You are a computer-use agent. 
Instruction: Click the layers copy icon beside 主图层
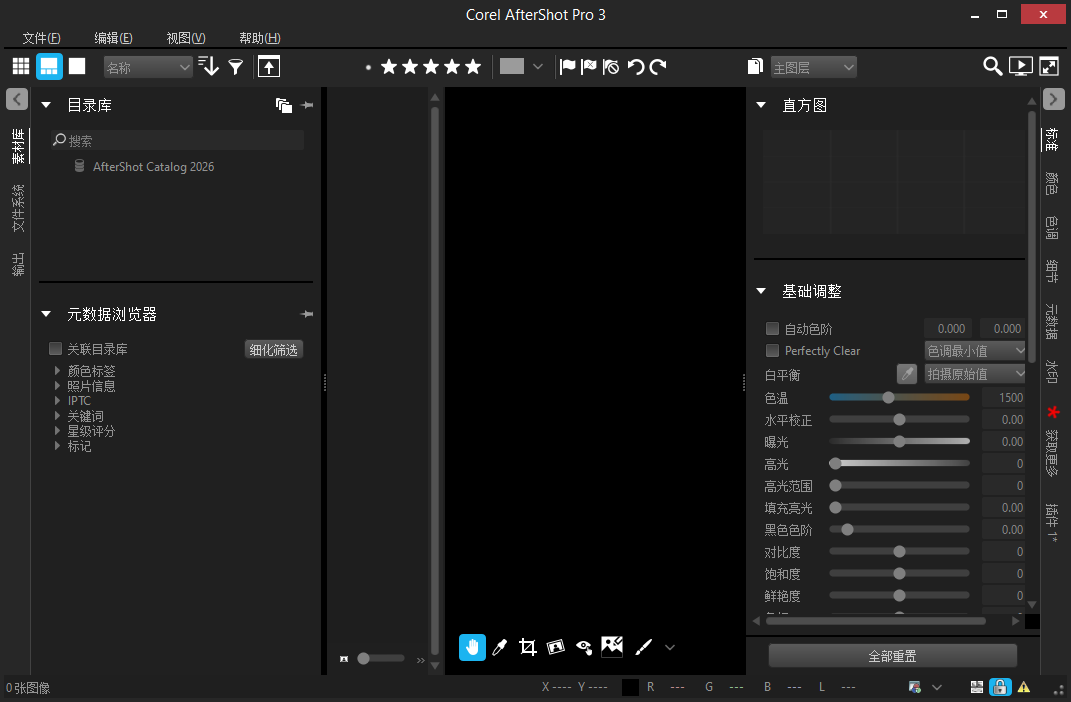click(x=755, y=66)
